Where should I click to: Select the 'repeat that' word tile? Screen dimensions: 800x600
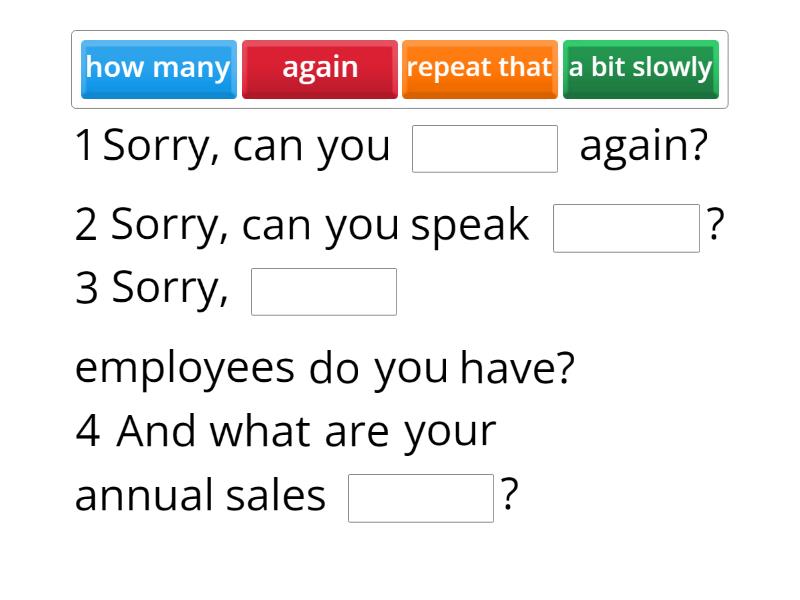[480, 68]
